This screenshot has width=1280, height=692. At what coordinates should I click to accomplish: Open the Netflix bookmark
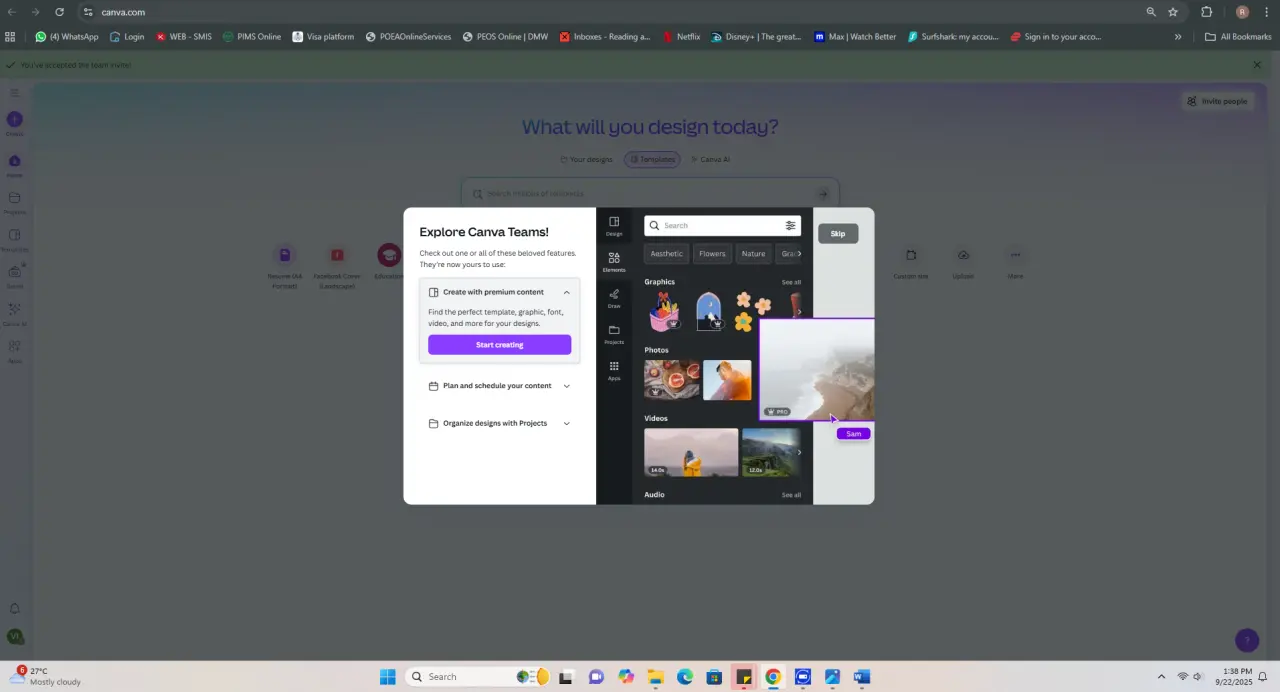pyautogui.click(x=681, y=37)
